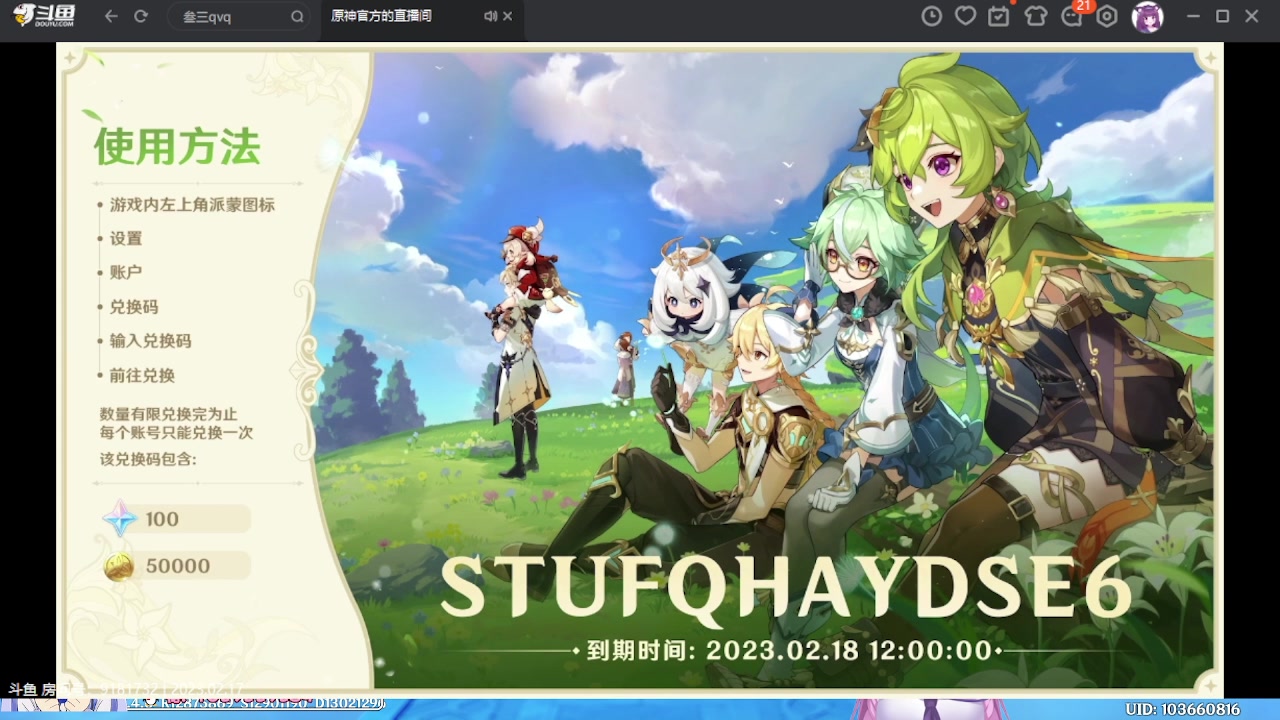The height and width of the screenshot is (720, 1280).
Task: Click the 设置 bullet item
Action: coord(126,239)
